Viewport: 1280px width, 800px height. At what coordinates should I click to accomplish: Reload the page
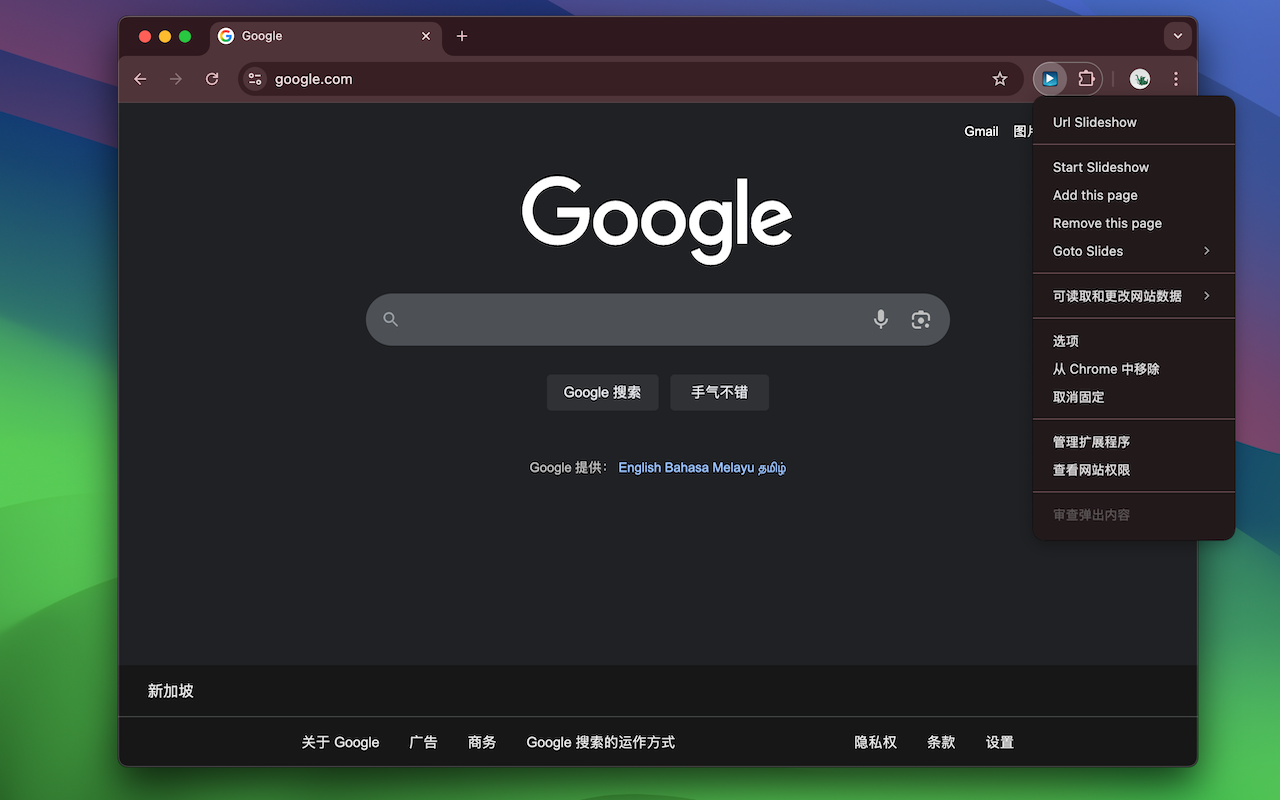pyautogui.click(x=212, y=79)
